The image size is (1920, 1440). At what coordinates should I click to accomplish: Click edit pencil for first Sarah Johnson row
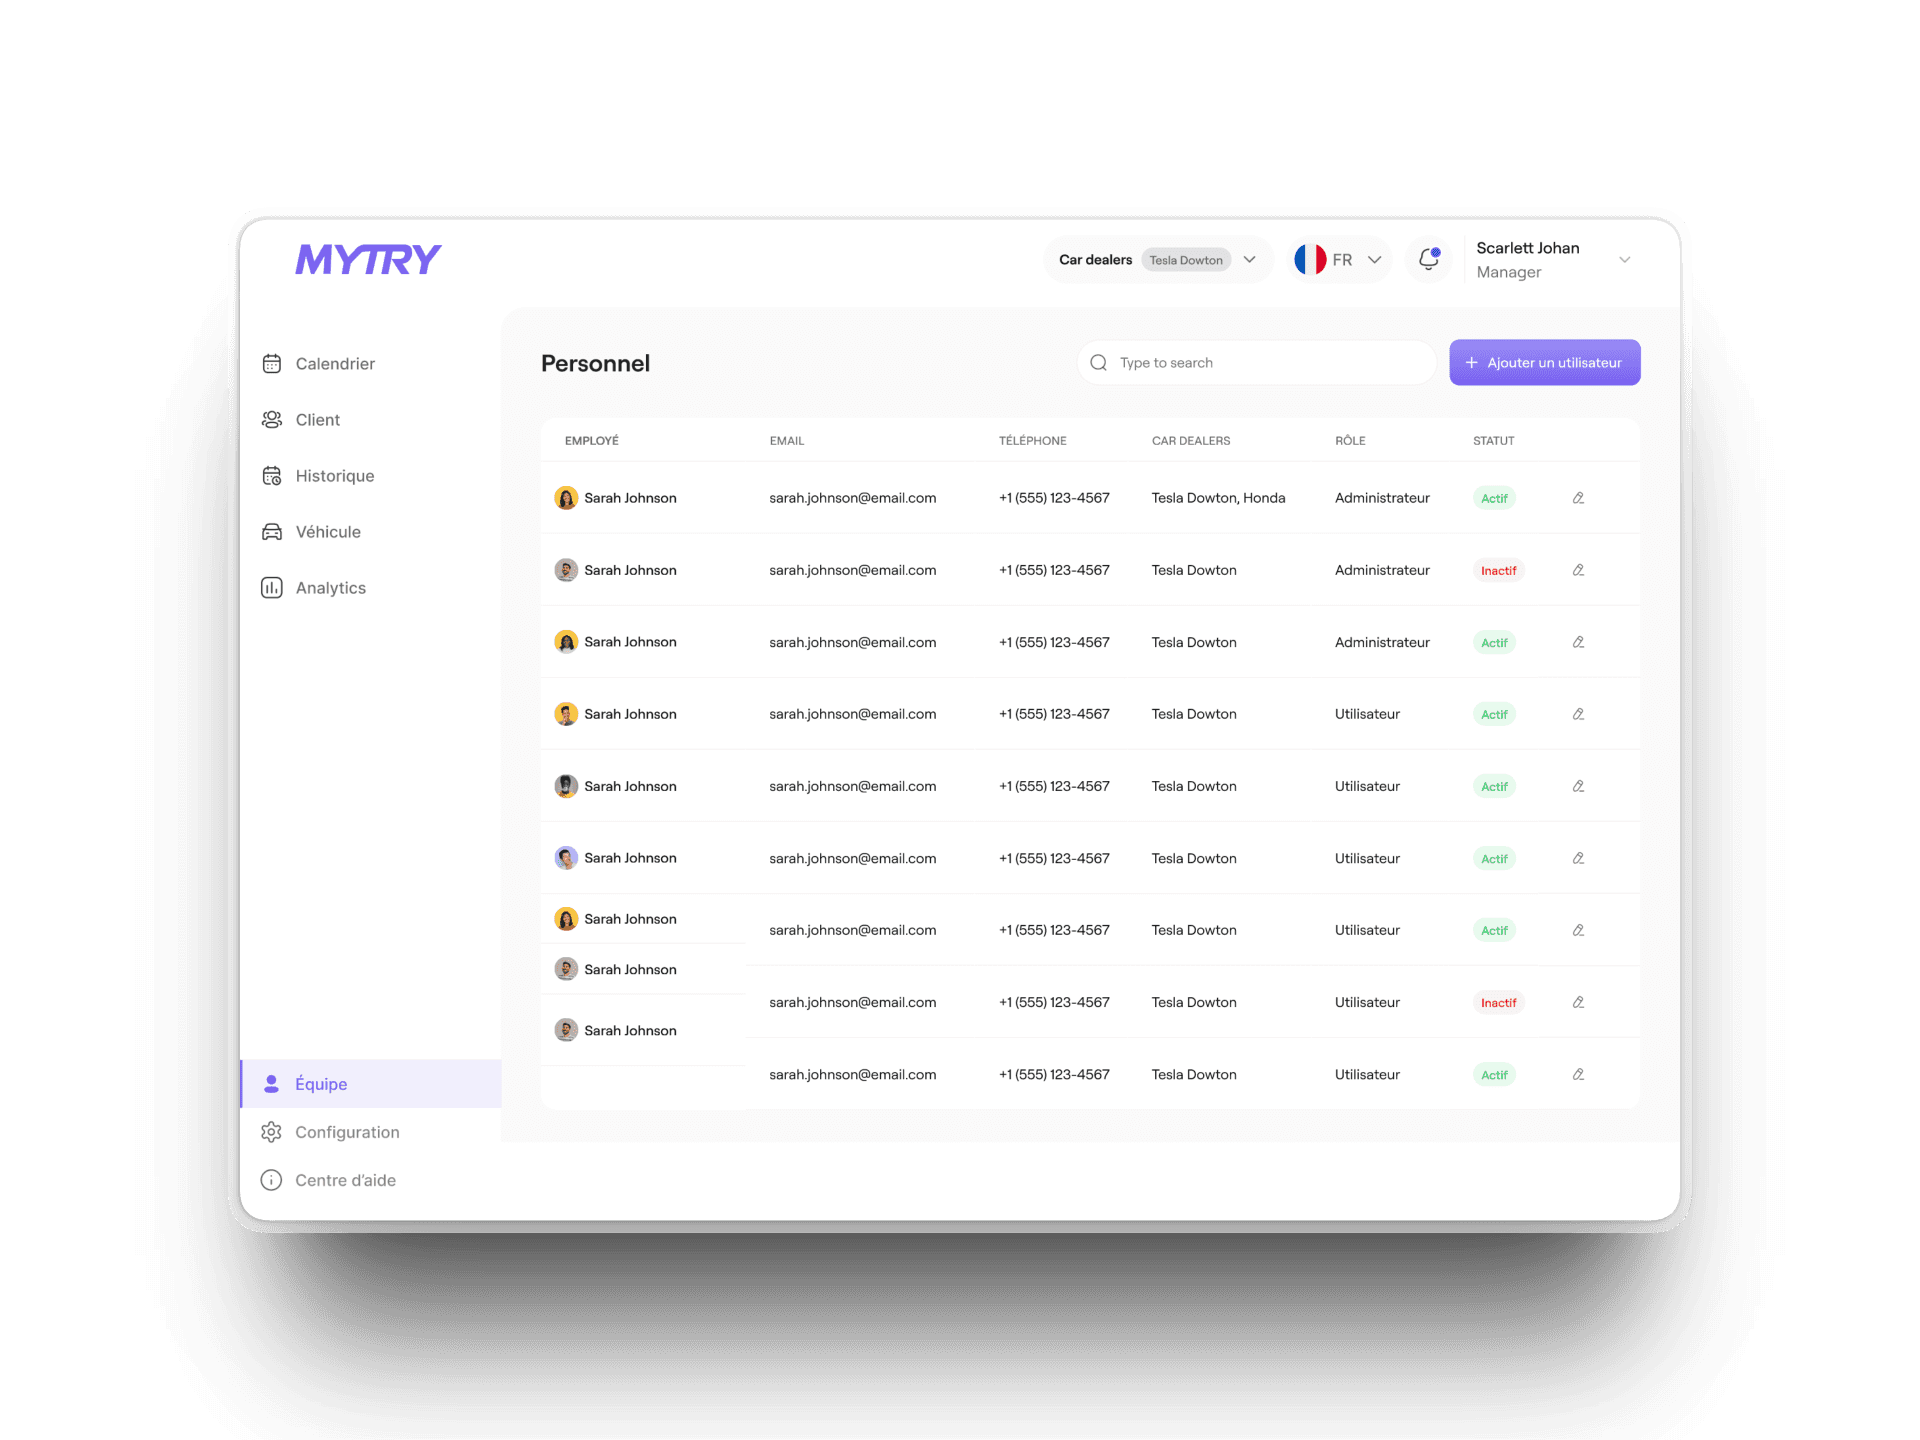tap(1578, 498)
